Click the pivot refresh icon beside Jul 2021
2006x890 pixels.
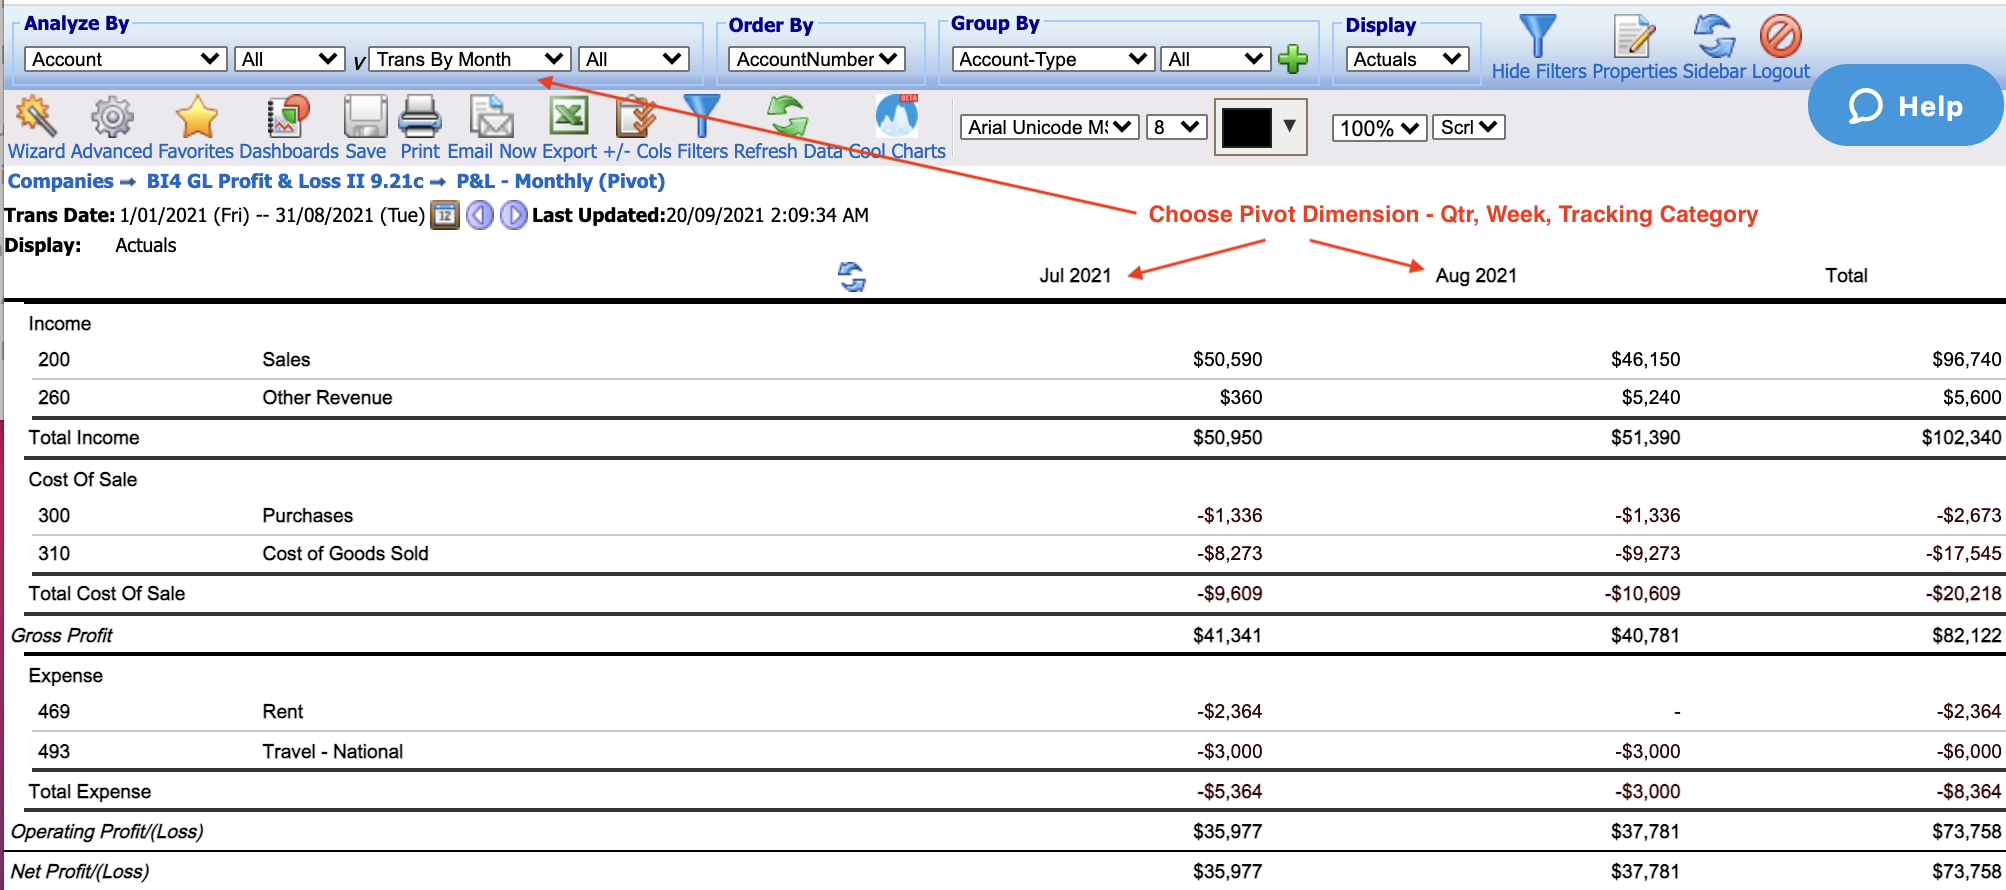(x=852, y=277)
